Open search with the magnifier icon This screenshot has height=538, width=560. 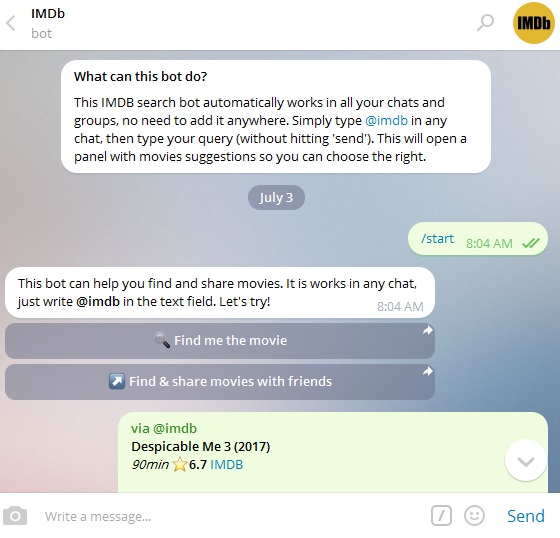(485, 23)
